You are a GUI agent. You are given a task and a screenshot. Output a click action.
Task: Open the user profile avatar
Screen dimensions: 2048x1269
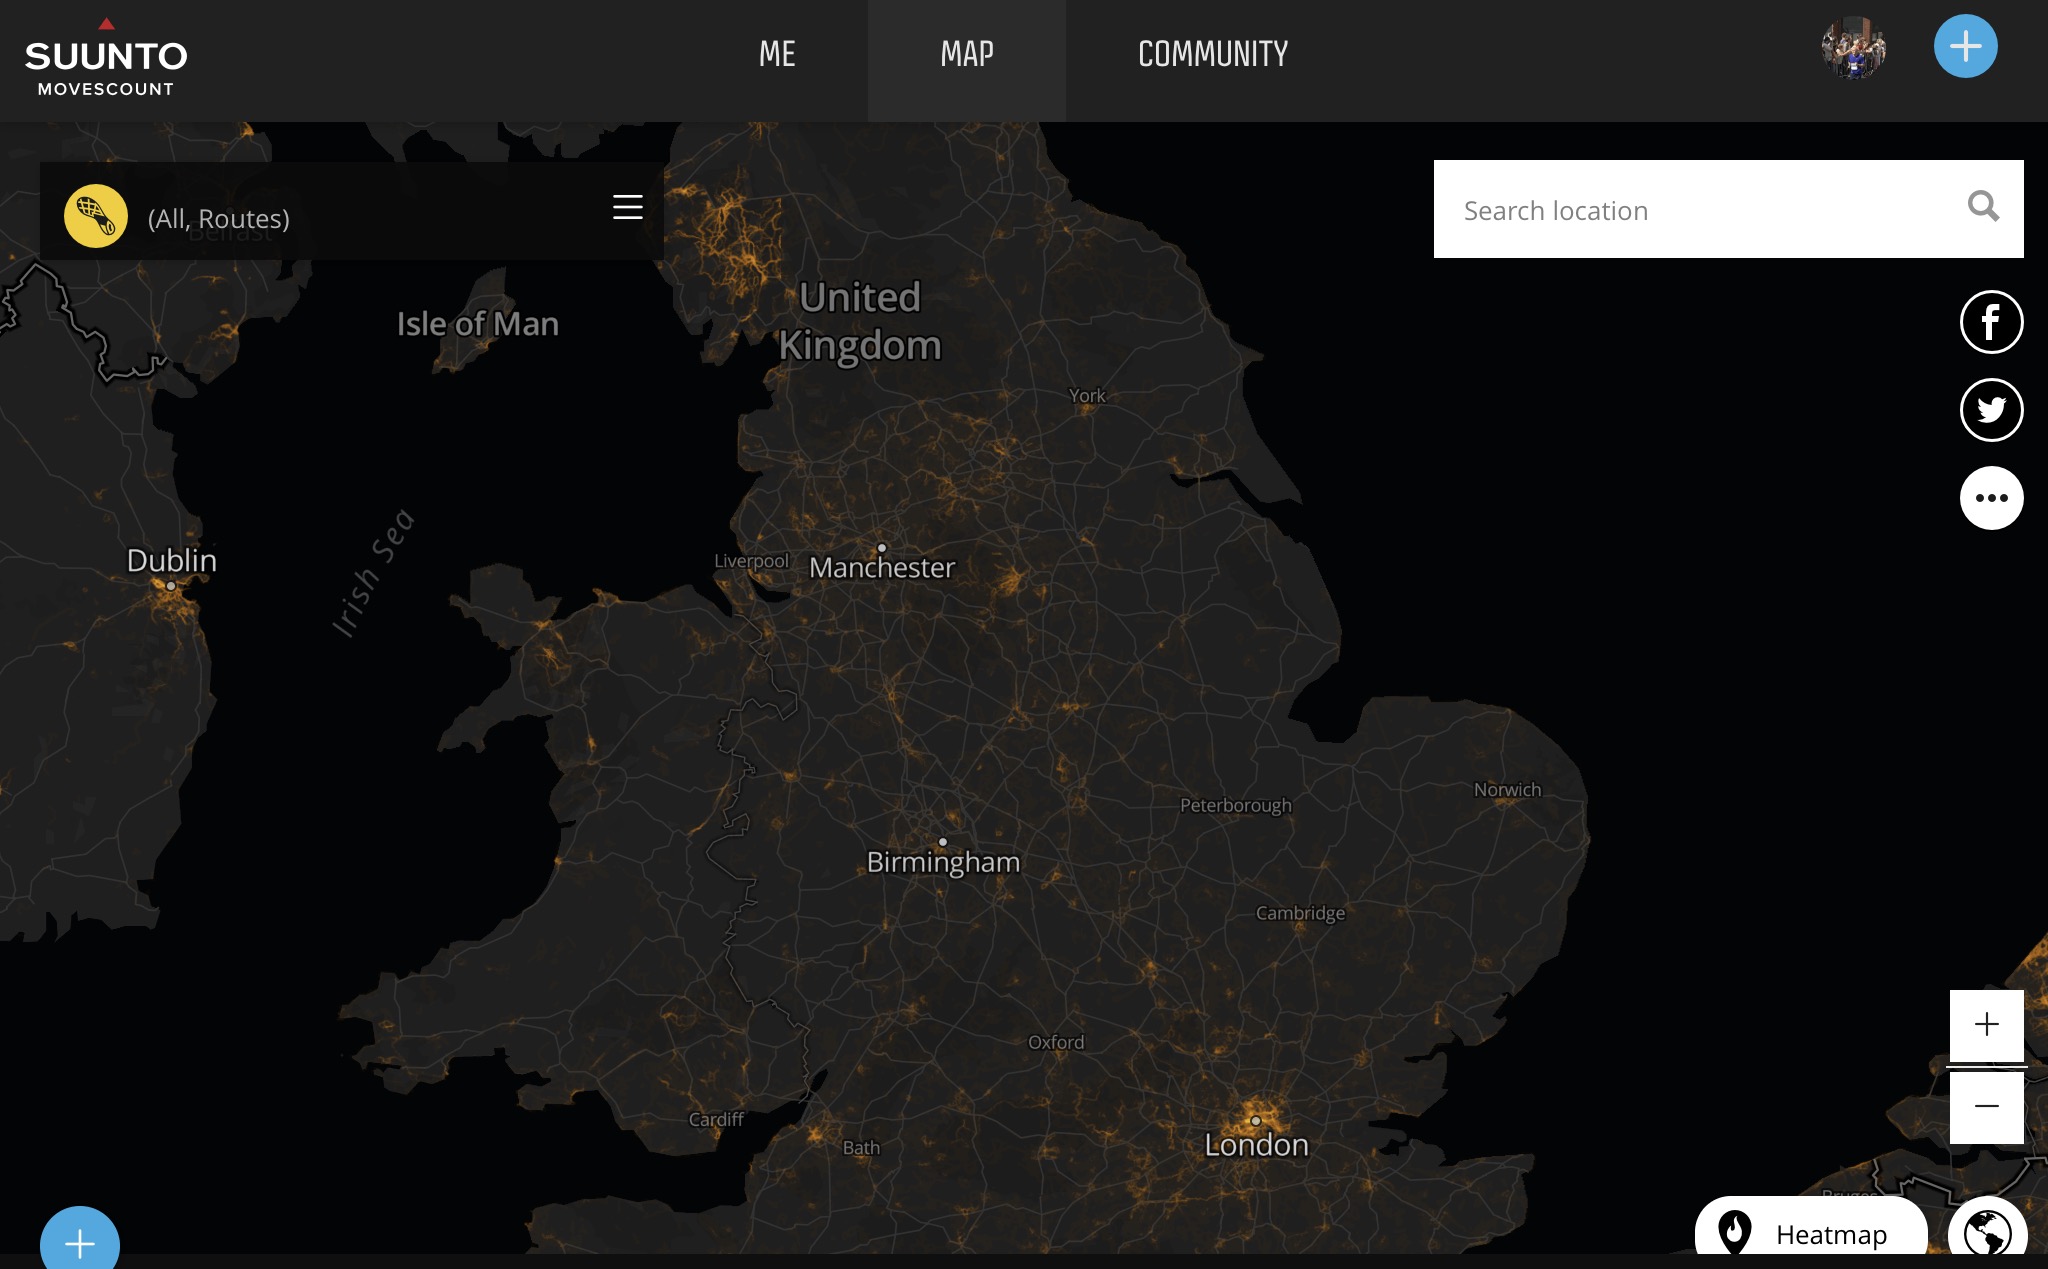(x=1853, y=48)
